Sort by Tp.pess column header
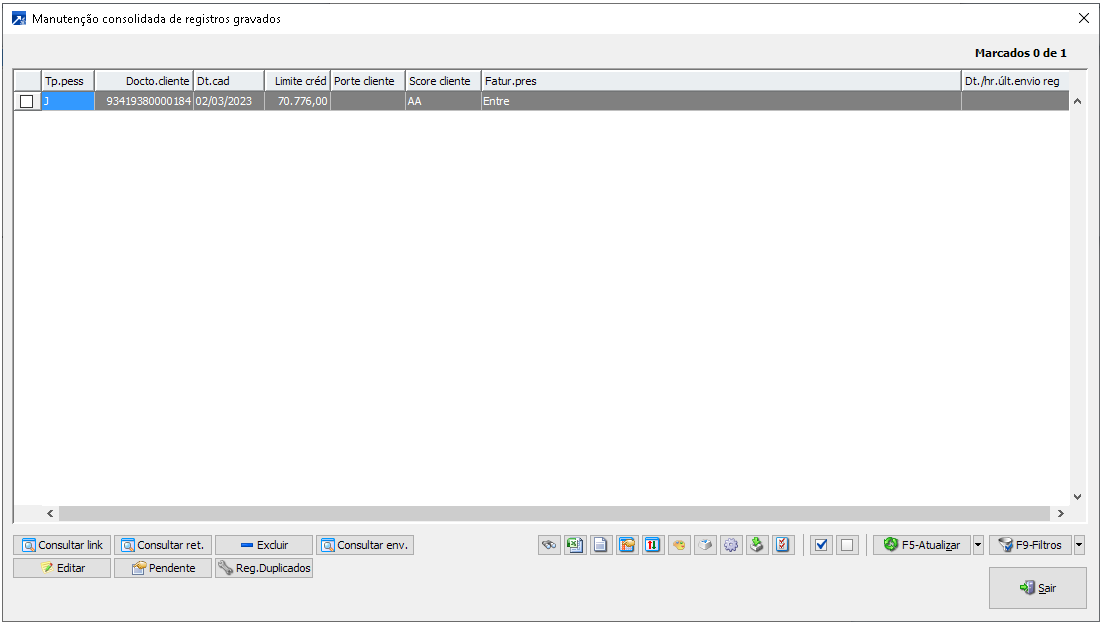 coord(68,81)
